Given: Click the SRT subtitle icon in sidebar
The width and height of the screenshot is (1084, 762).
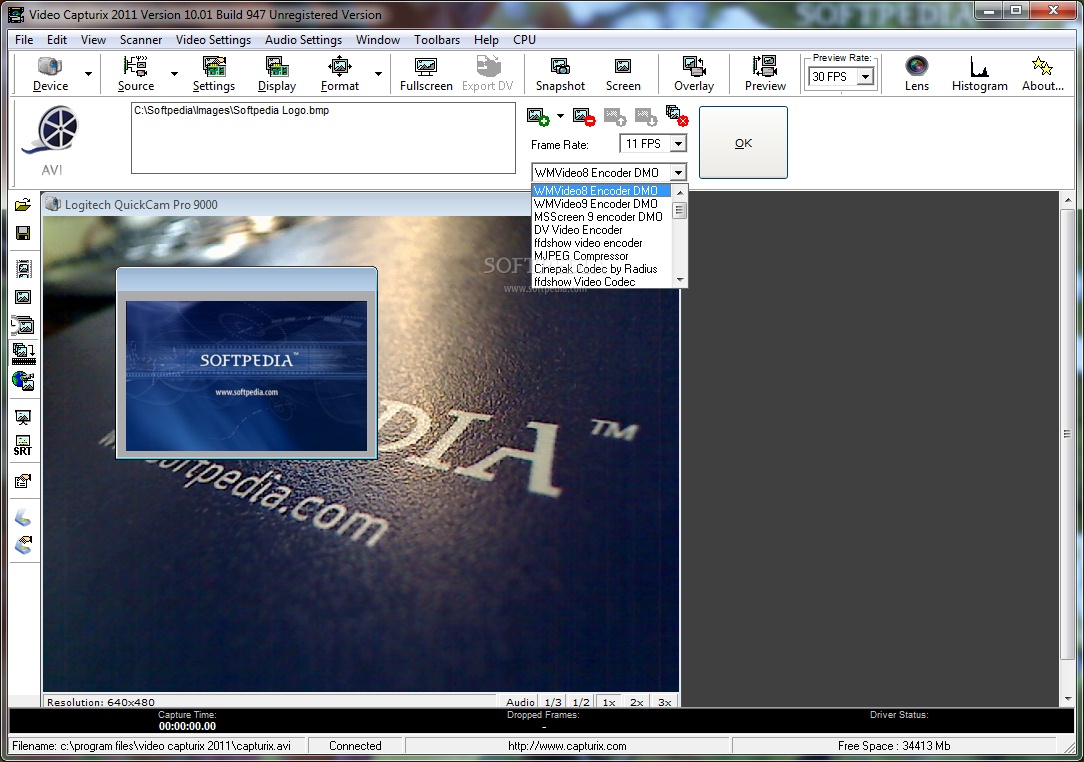Looking at the screenshot, I should coord(23,446).
